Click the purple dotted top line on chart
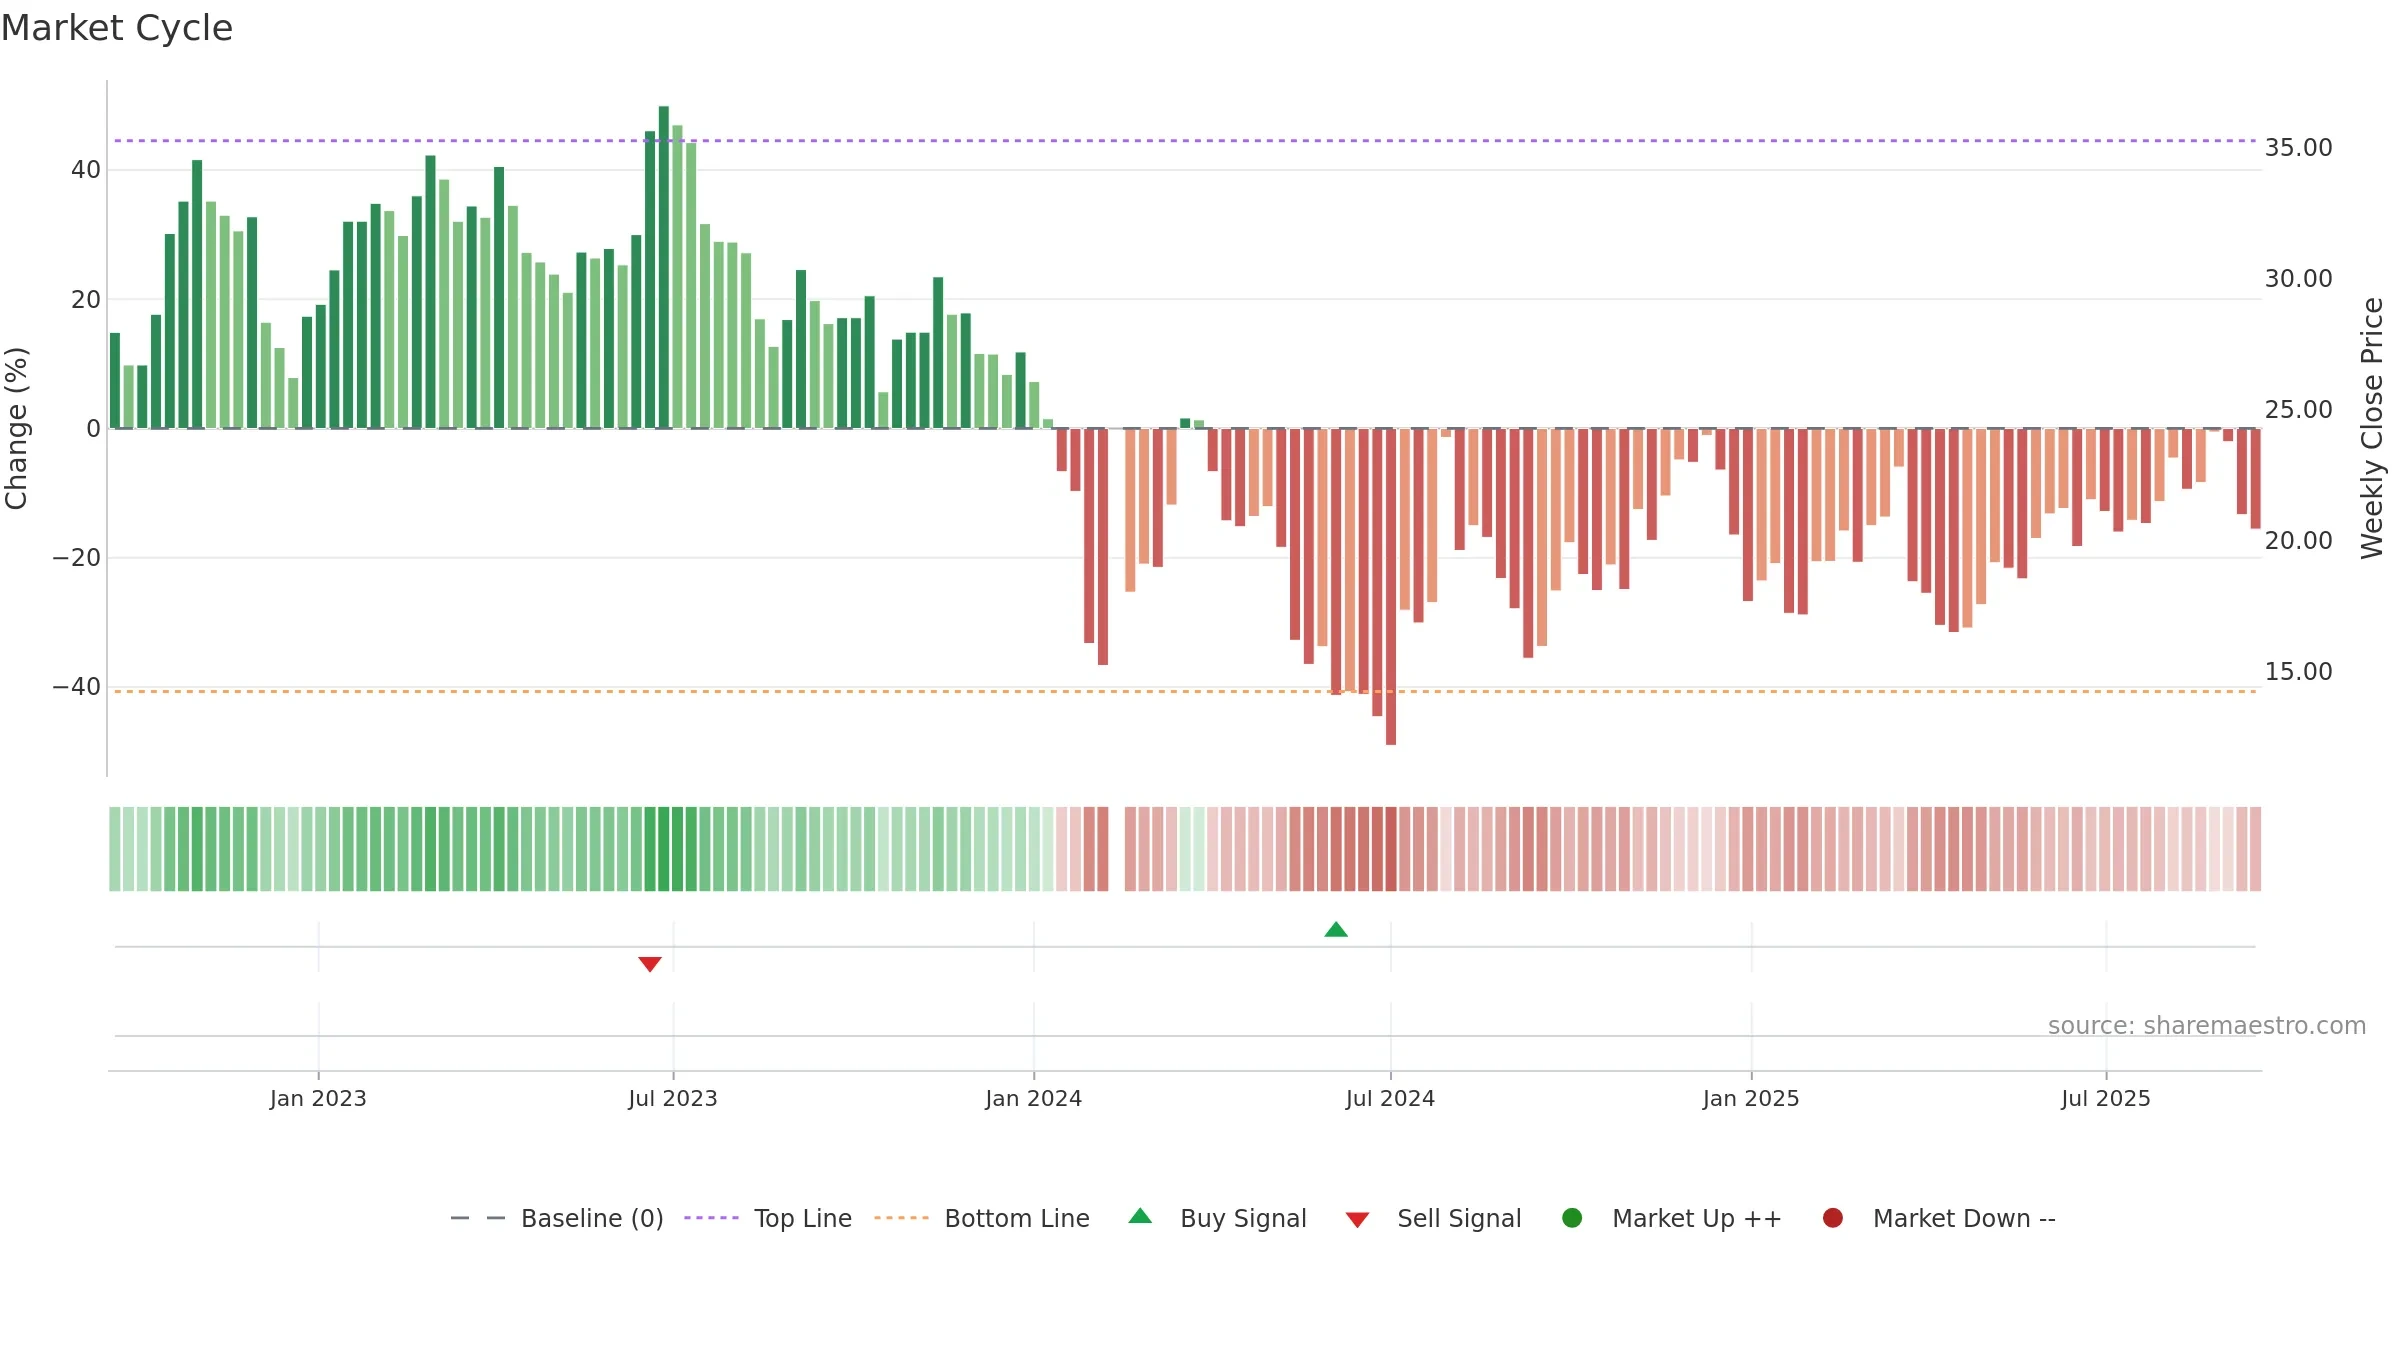Screen dimensions: 2400x1350 pos(1185,141)
